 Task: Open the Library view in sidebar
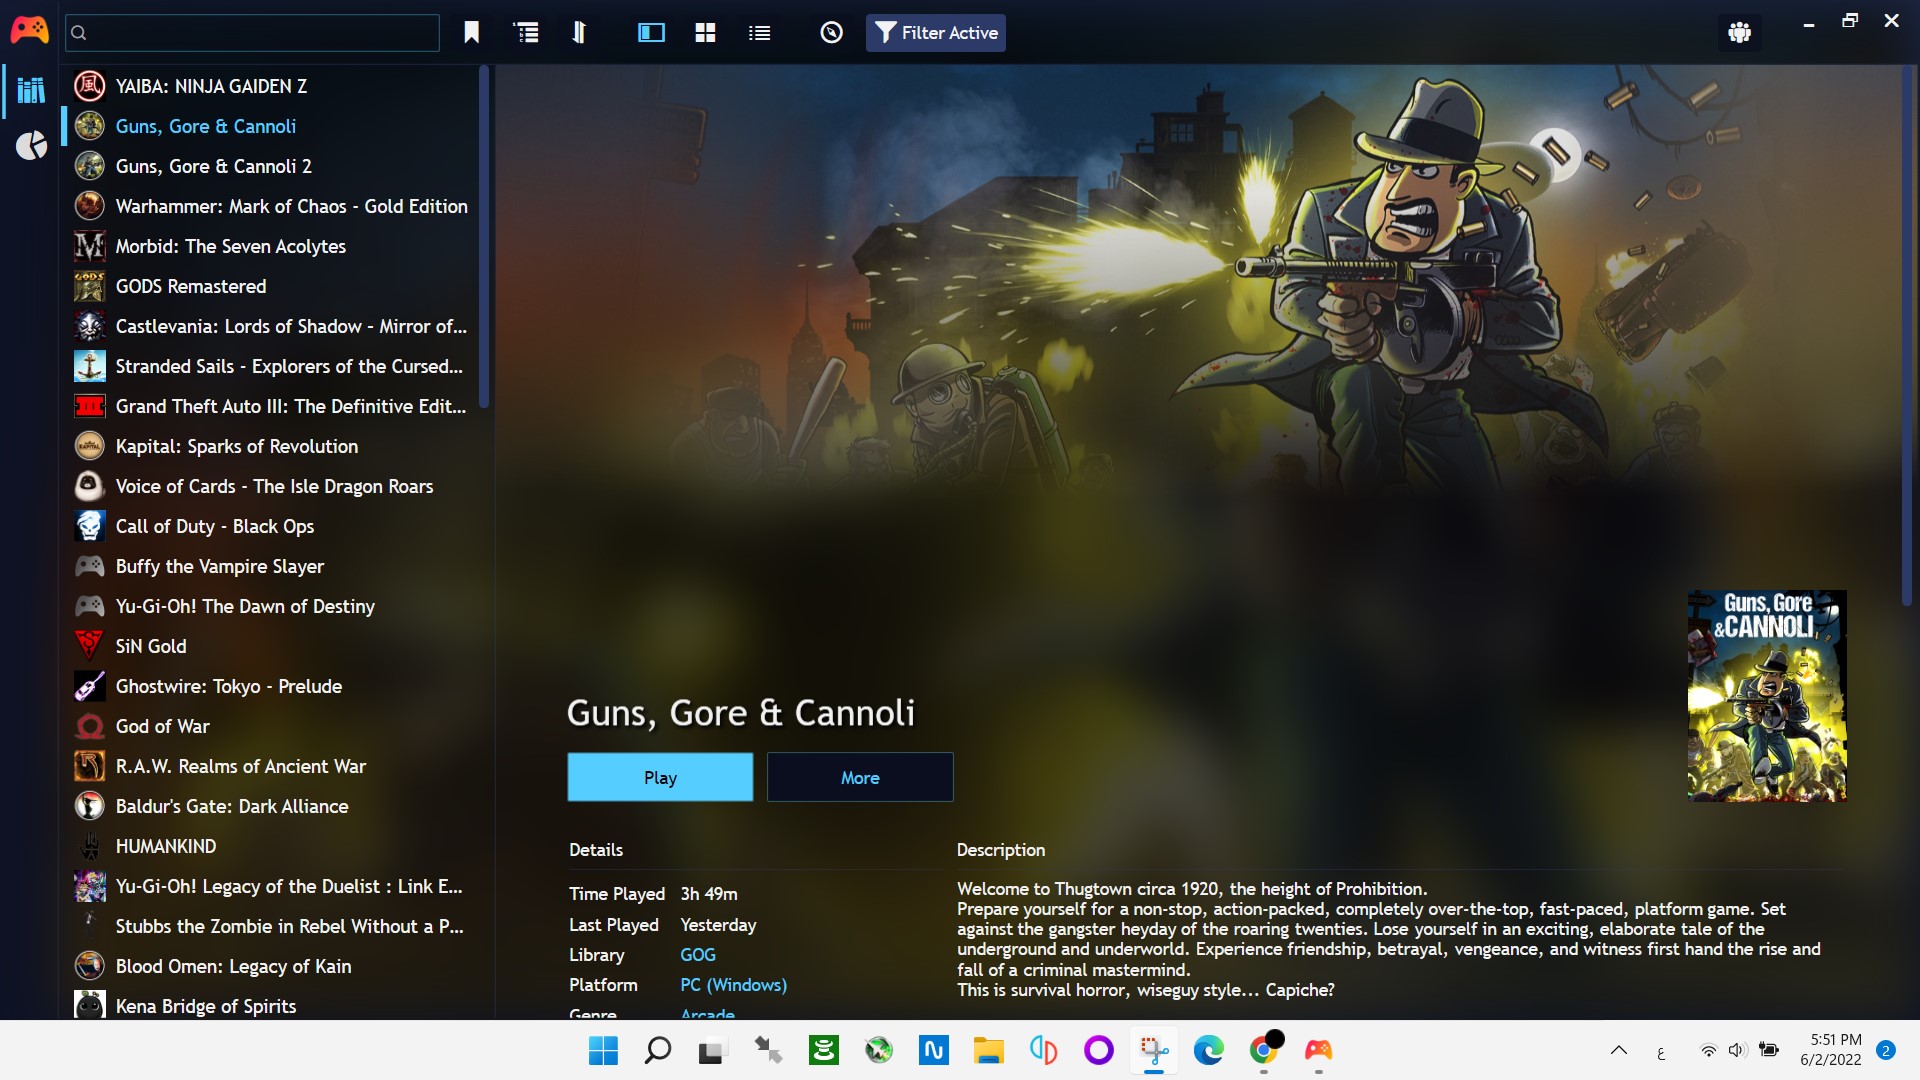(31, 90)
